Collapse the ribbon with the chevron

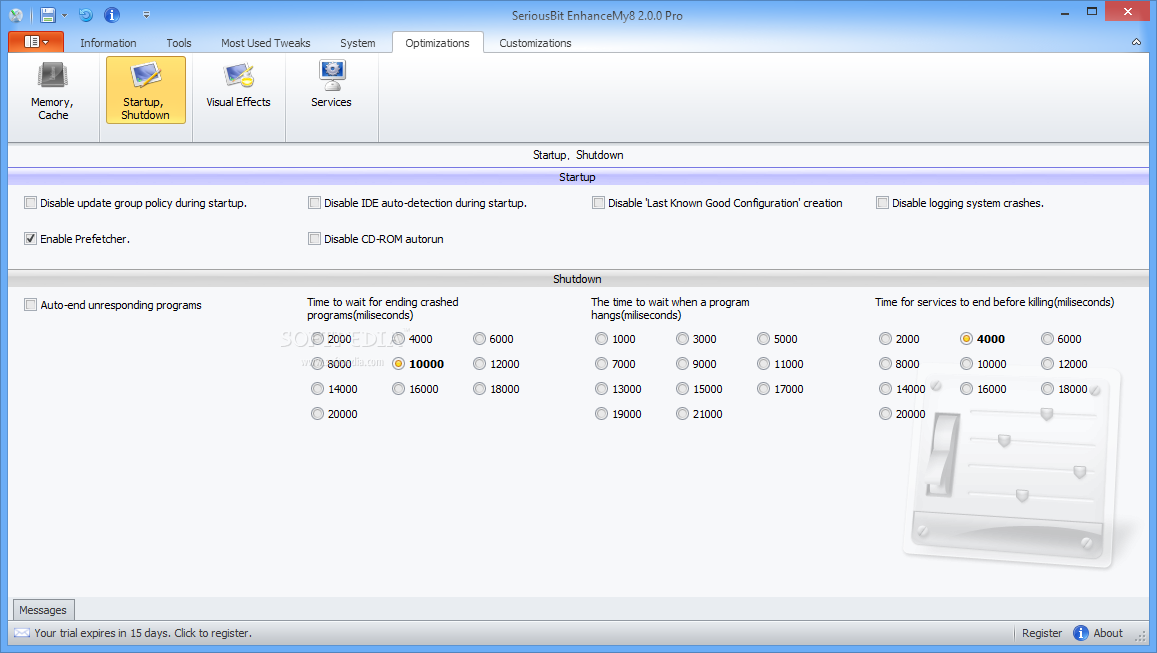point(1136,42)
